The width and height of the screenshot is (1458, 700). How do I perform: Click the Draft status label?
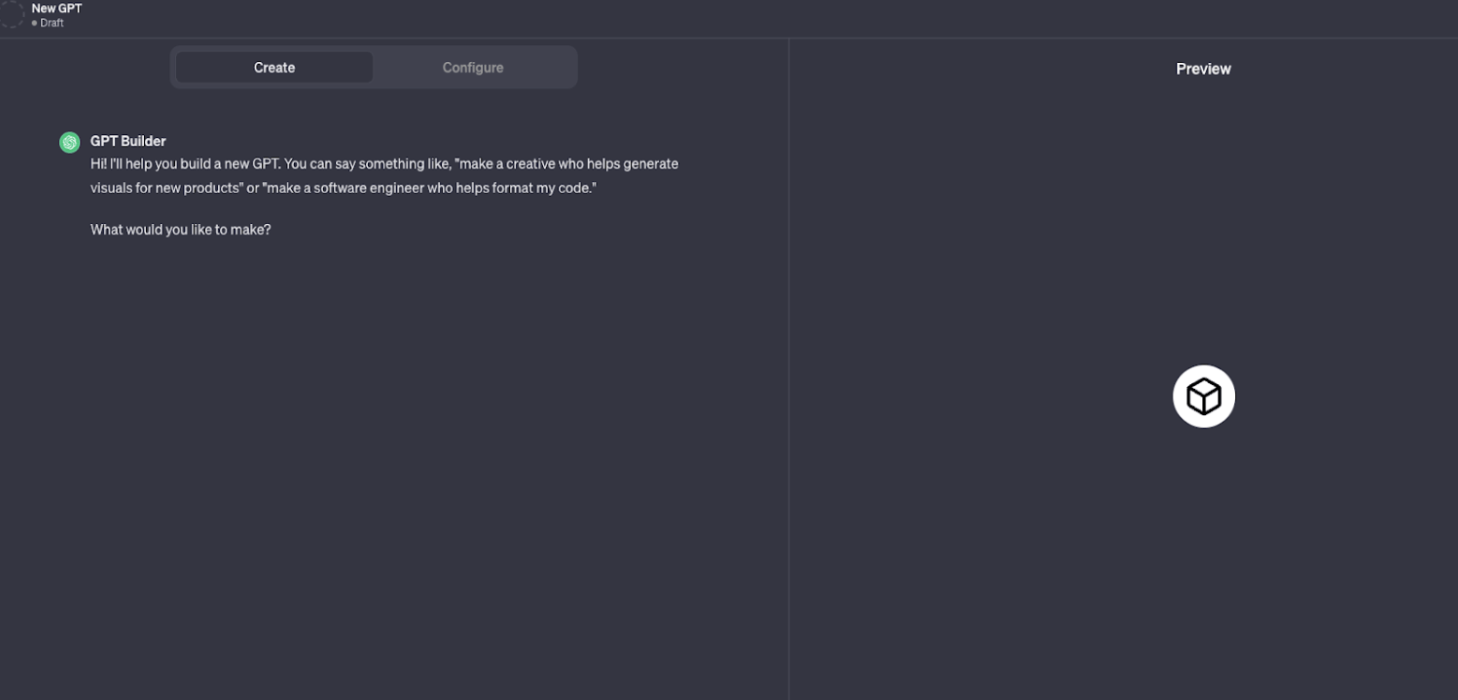click(50, 21)
